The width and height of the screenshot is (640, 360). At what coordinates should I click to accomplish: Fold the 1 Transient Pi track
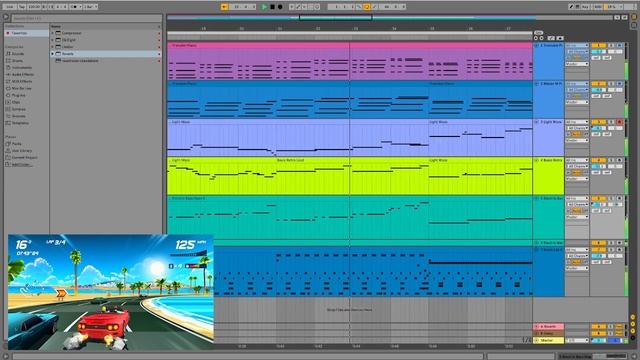pyautogui.click(x=536, y=45)
